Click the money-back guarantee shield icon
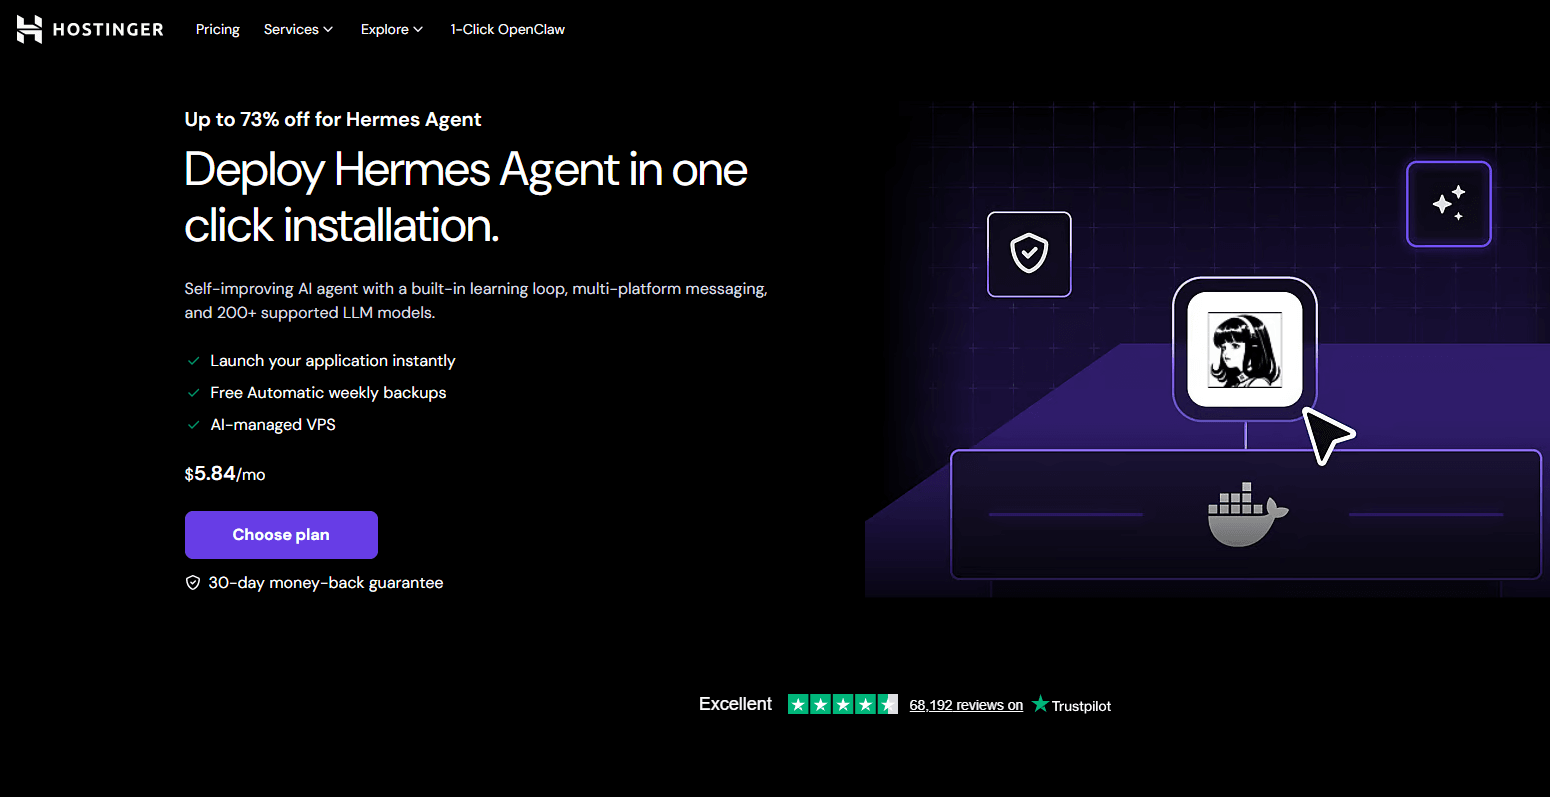The height and width of the screenshot is (797, 1550). pos(193,583)
